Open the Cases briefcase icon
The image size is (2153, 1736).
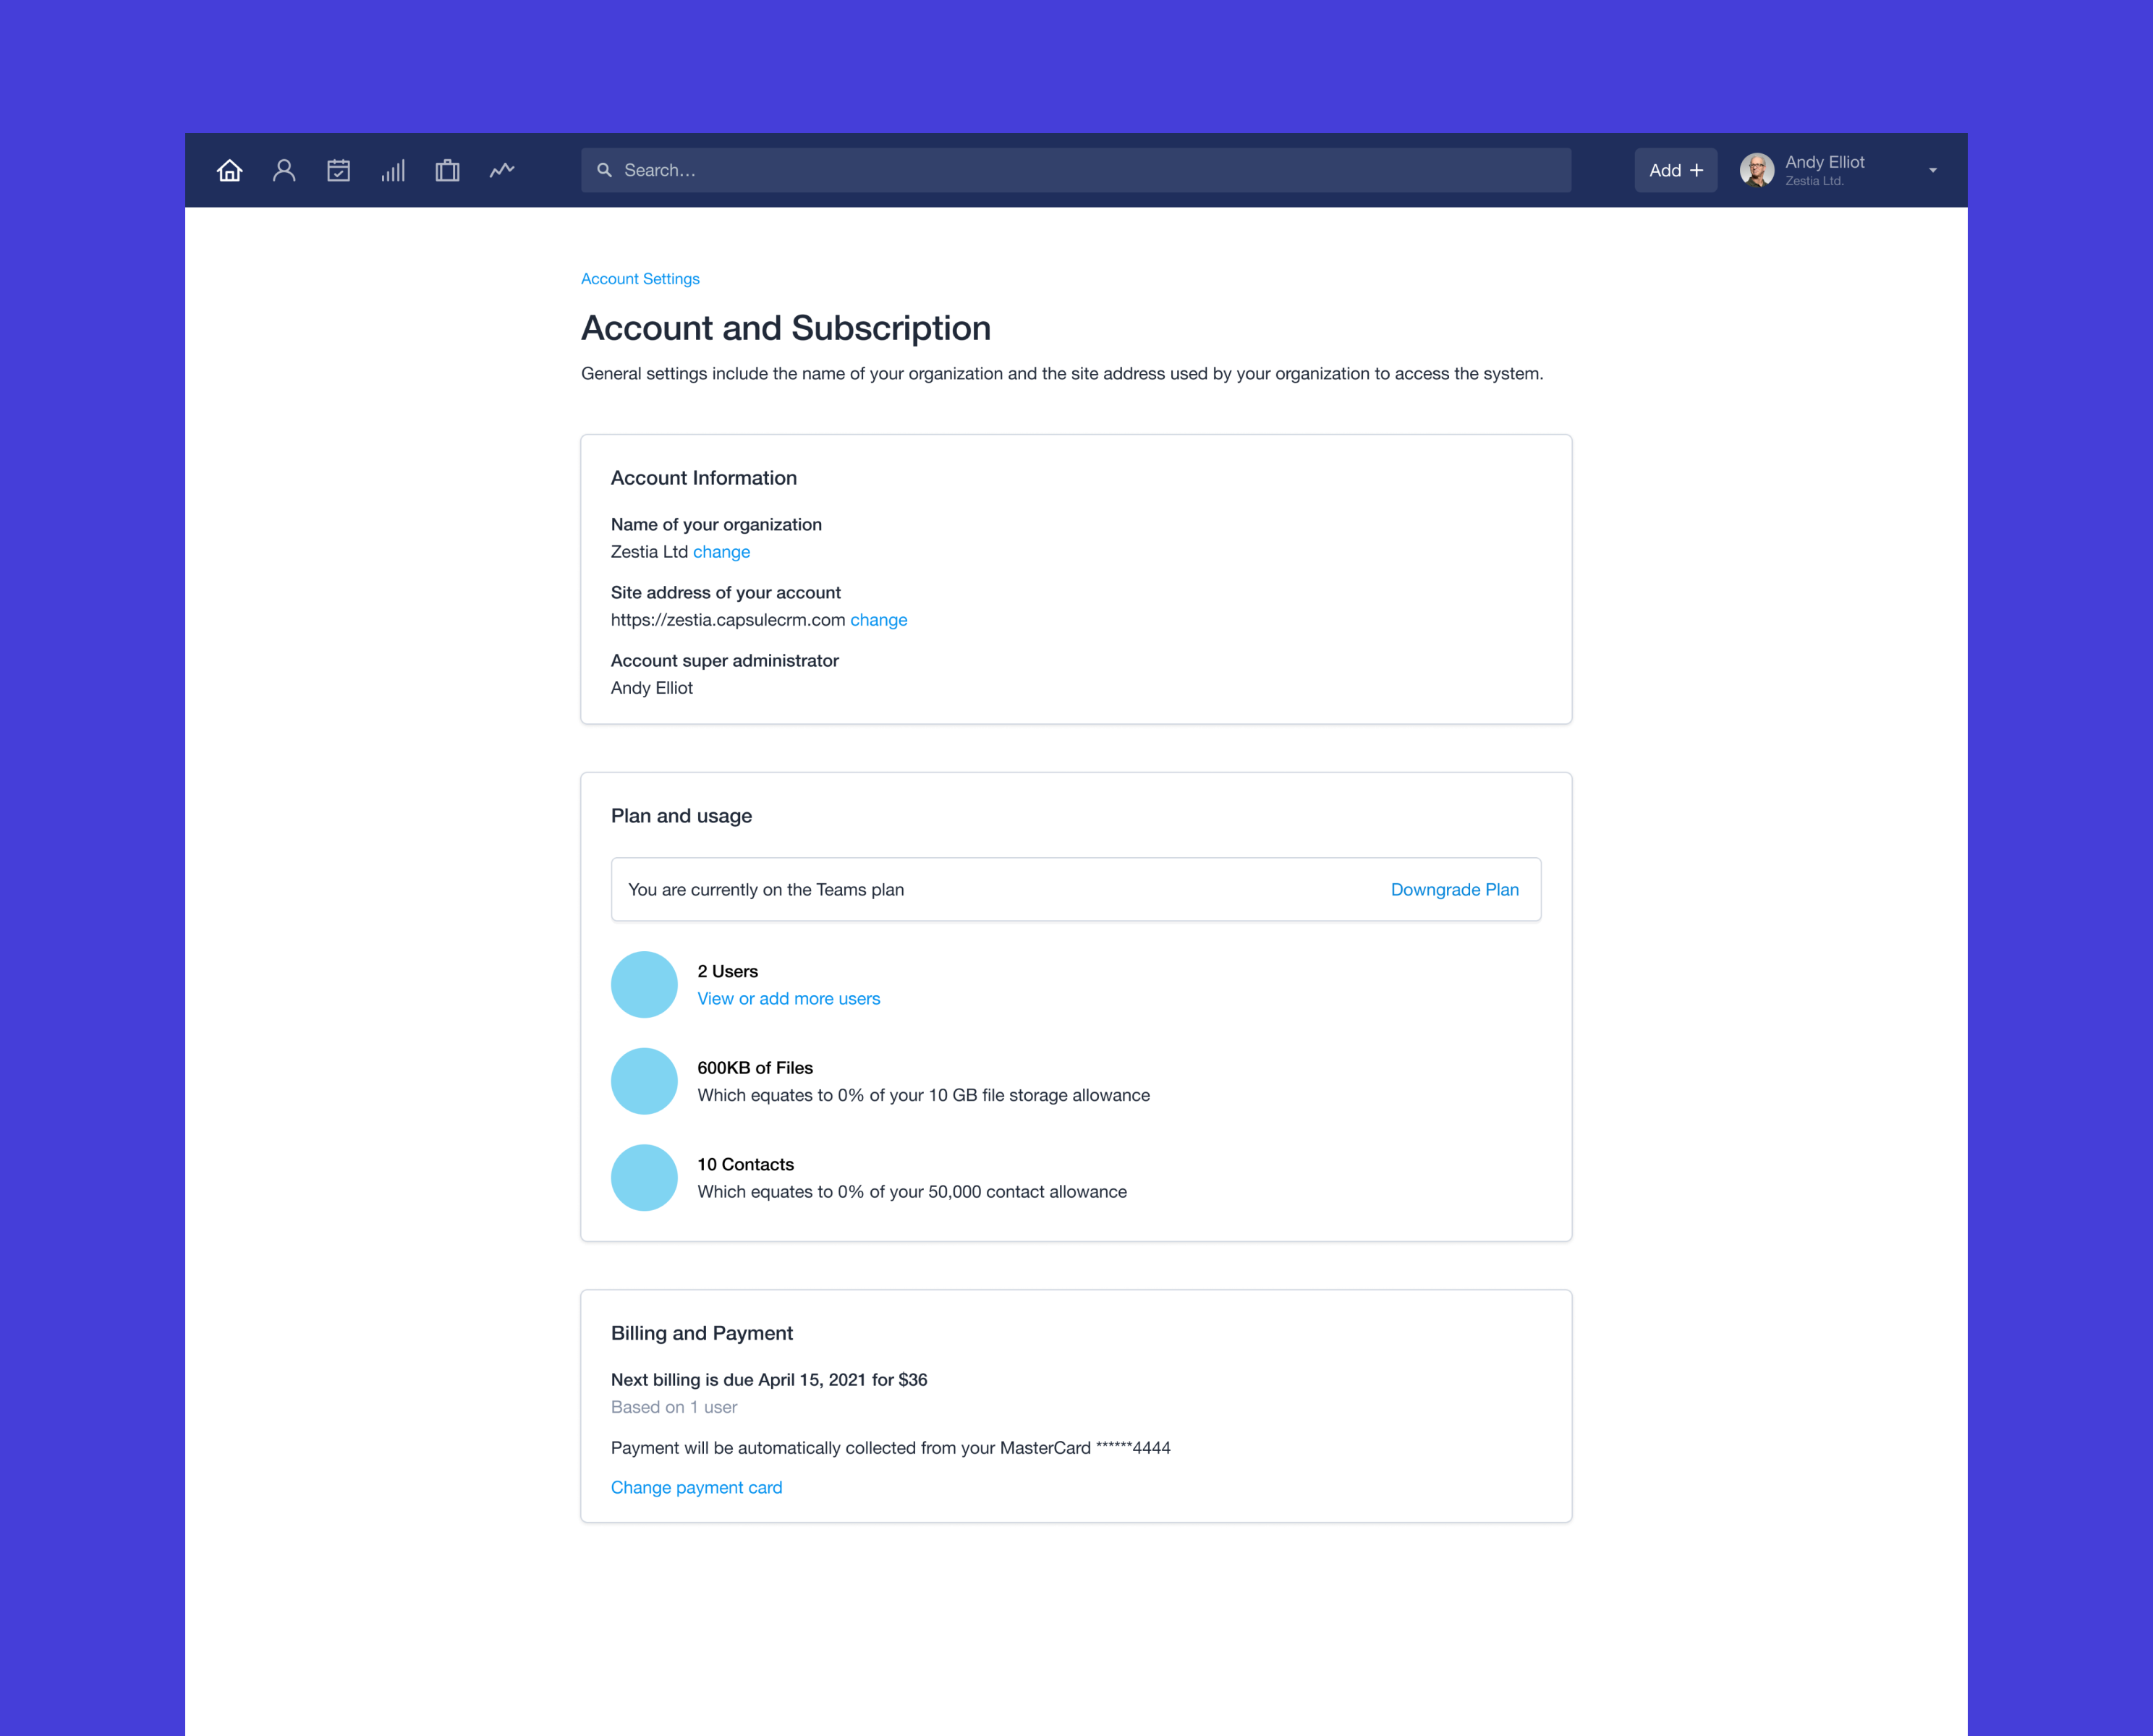point(447,170)
